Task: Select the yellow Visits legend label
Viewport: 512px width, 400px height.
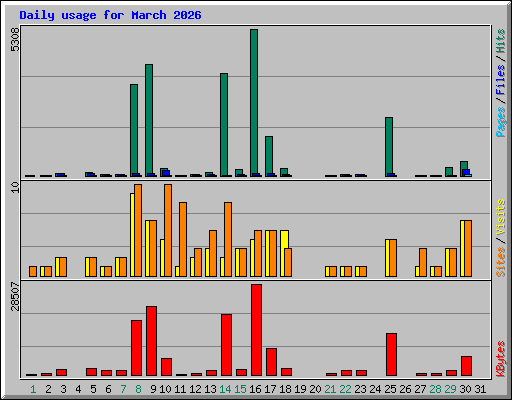Action: [x=501, y=217]
